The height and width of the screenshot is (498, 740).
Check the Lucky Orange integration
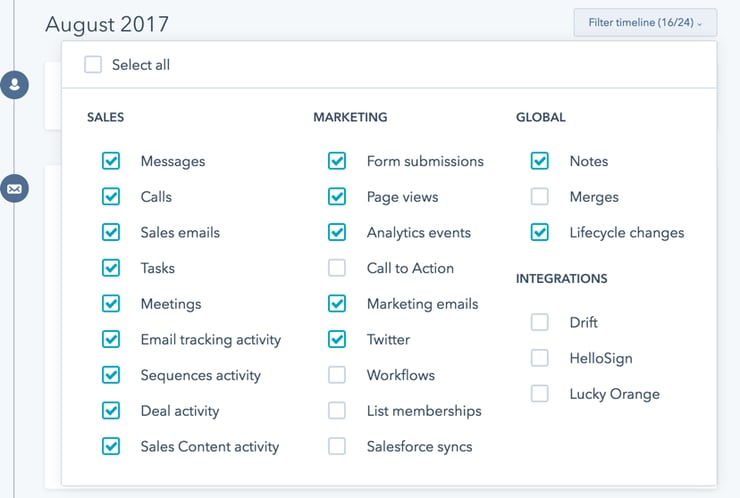pos(540,394)
